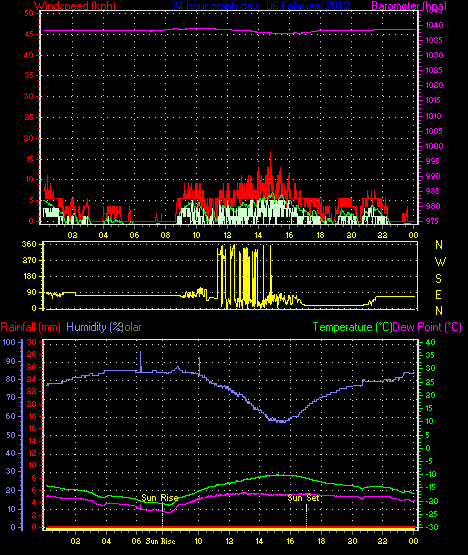Click 100 on the blue humidity axis

pyautogui.click(x=9, y=342)
